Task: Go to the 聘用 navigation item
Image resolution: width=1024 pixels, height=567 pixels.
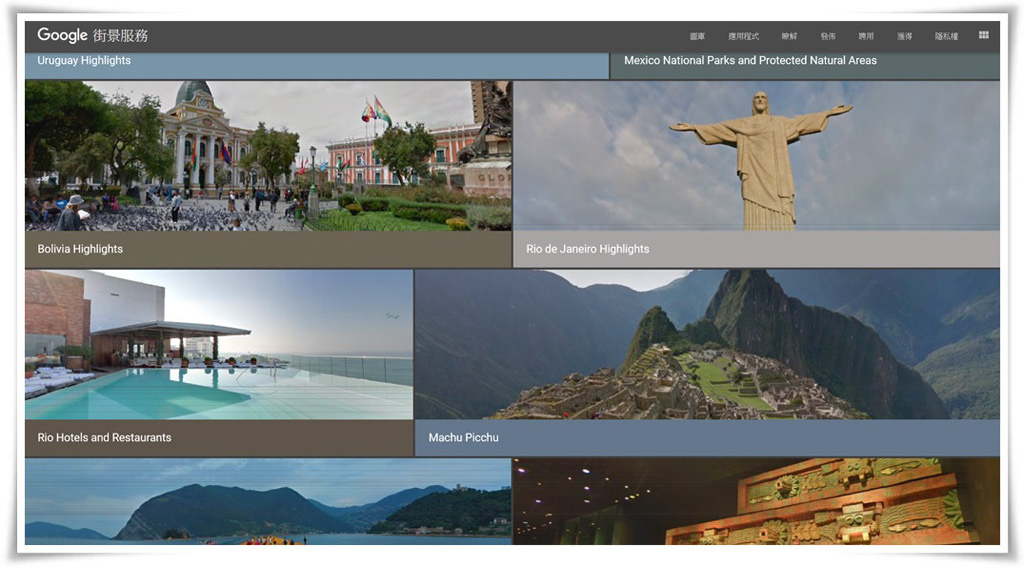Action: 866,37
